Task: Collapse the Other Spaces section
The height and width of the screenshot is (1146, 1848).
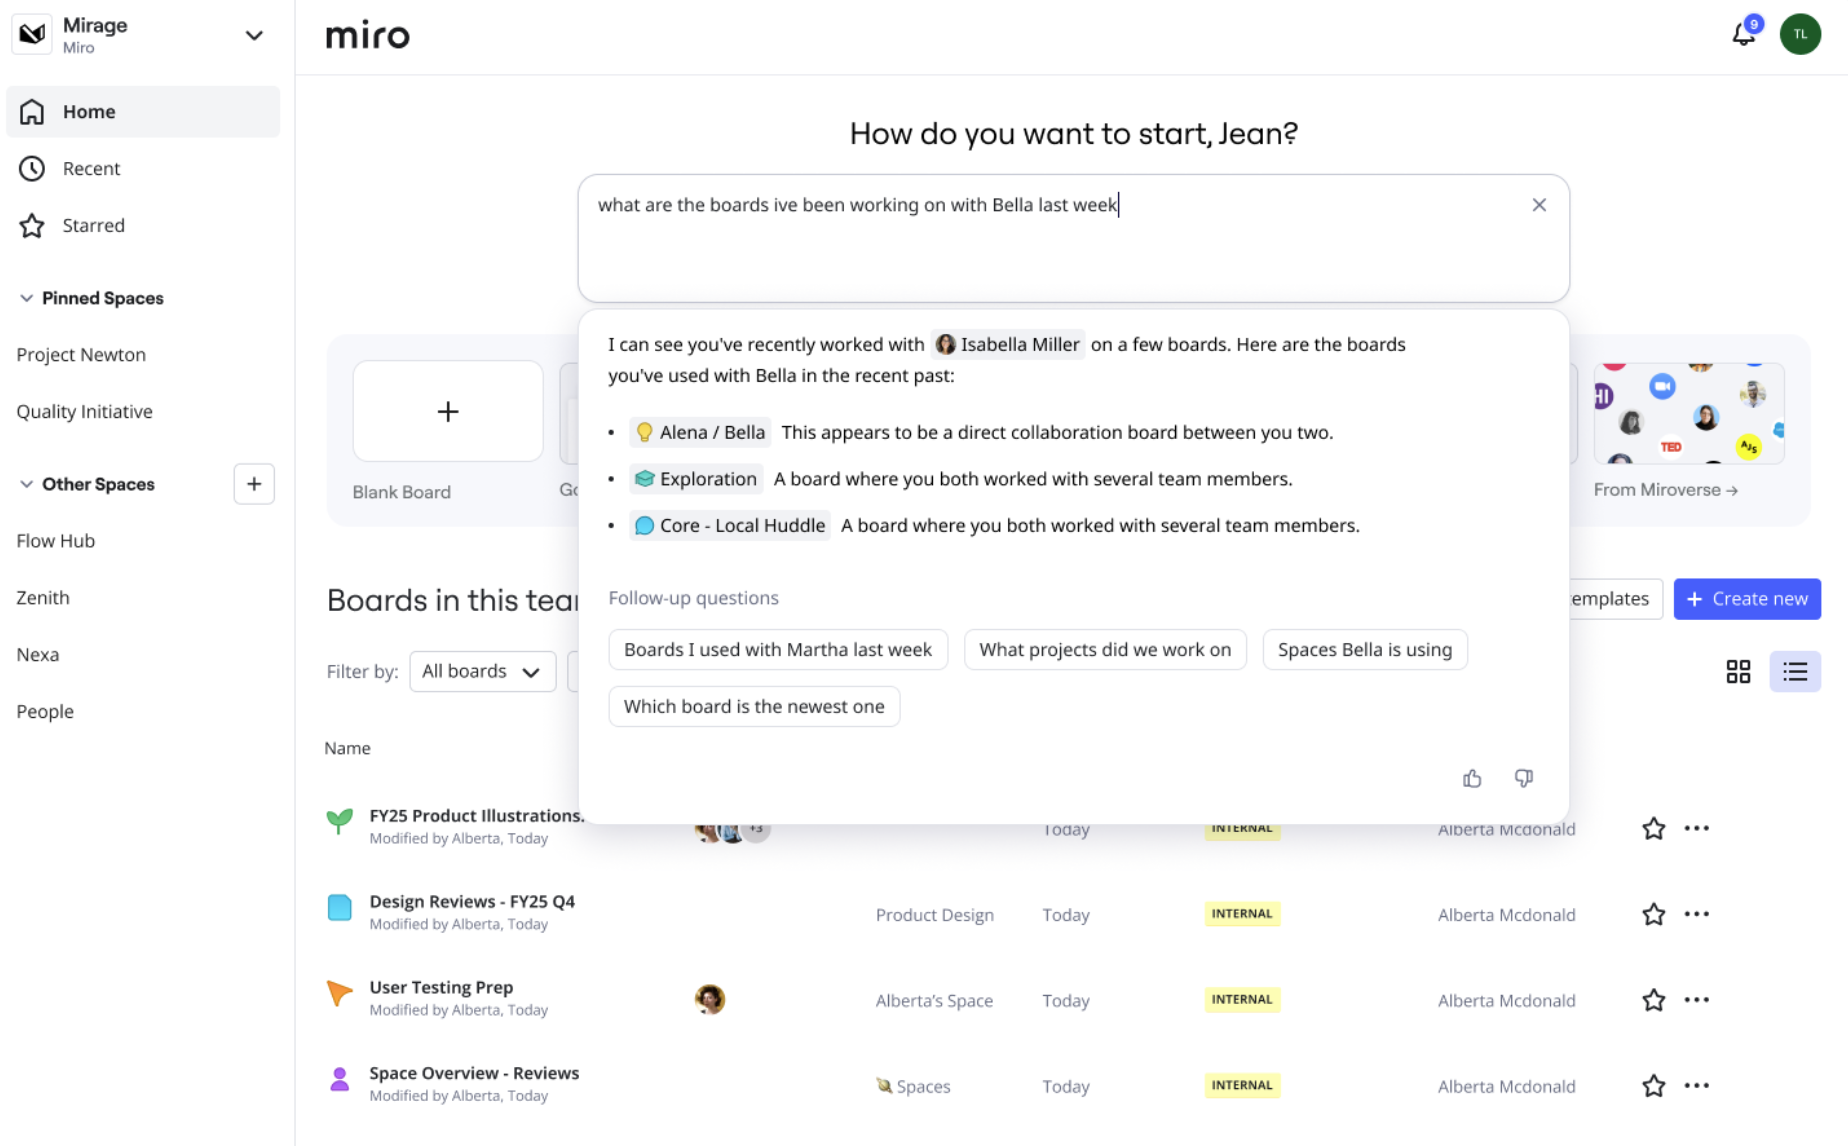Action: (27, 484)
